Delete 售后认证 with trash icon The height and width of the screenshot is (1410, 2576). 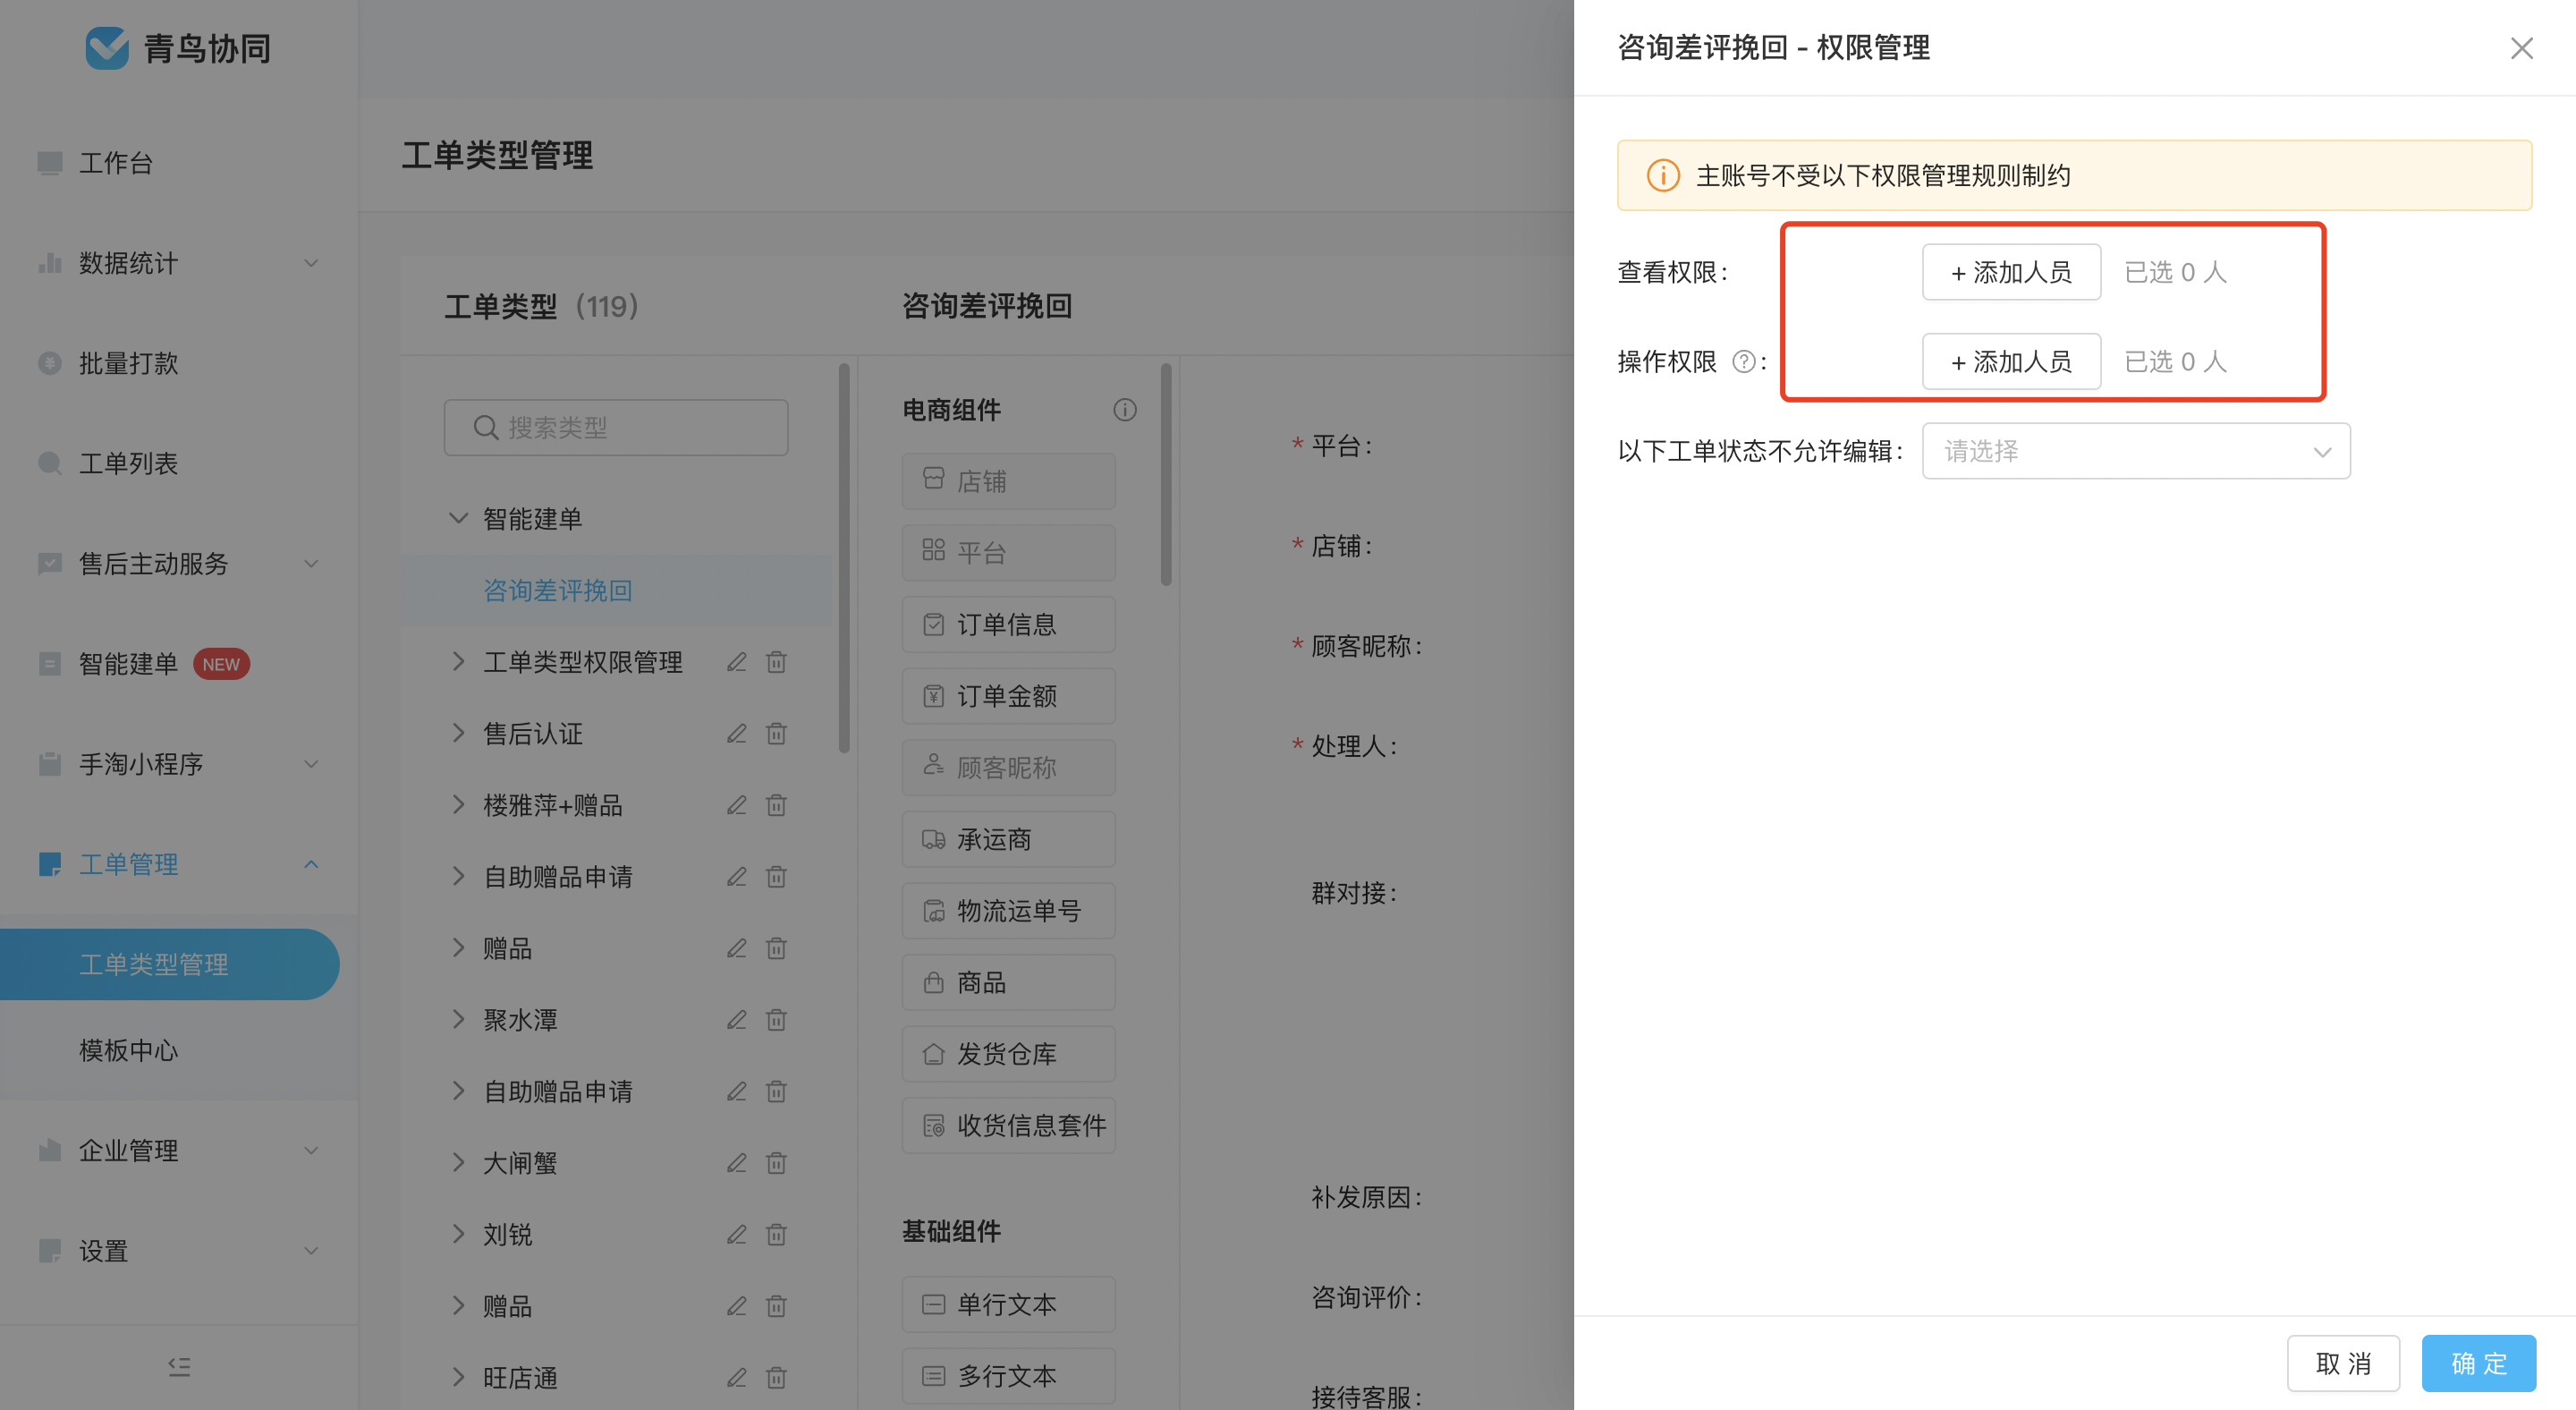coord(776,733)
